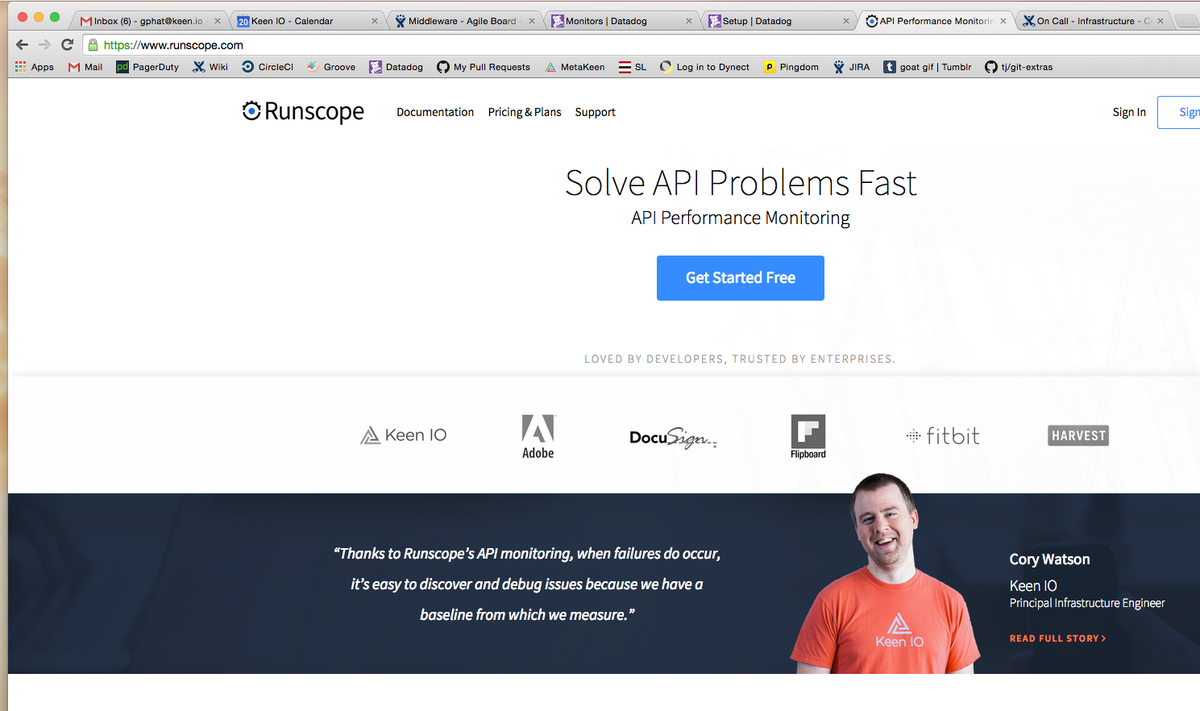Screen dimensions: 1200x711
Task: Open the PagerDuty bookmark
Action: pyautogui.click(x=147, y=67)
